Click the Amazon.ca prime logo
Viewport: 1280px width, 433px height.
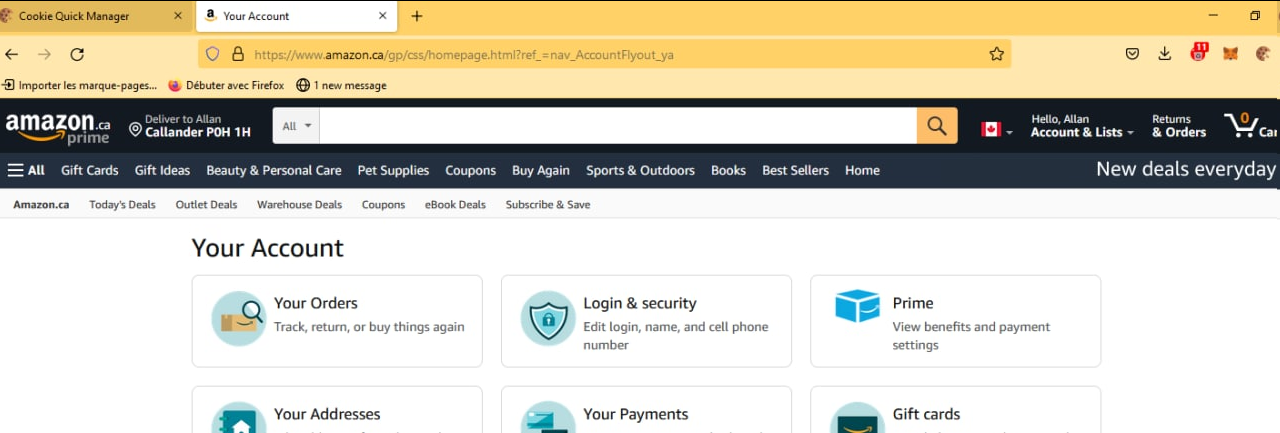click(58, 127)
